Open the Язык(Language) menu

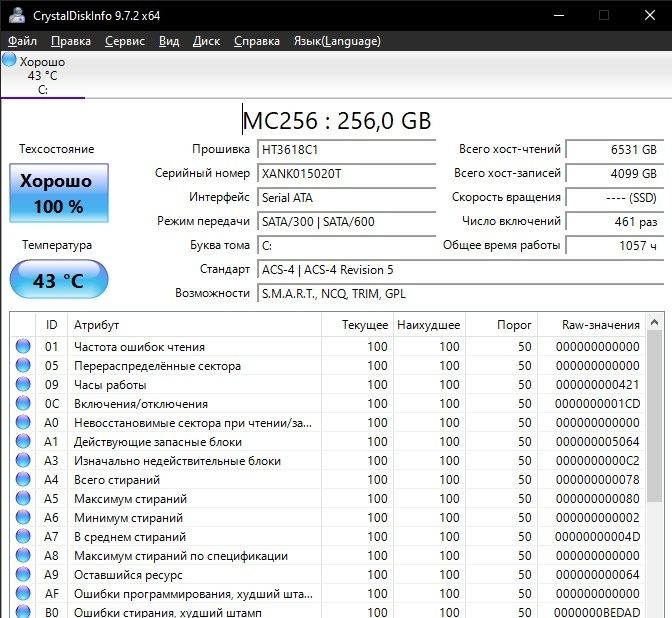[337, 41]
